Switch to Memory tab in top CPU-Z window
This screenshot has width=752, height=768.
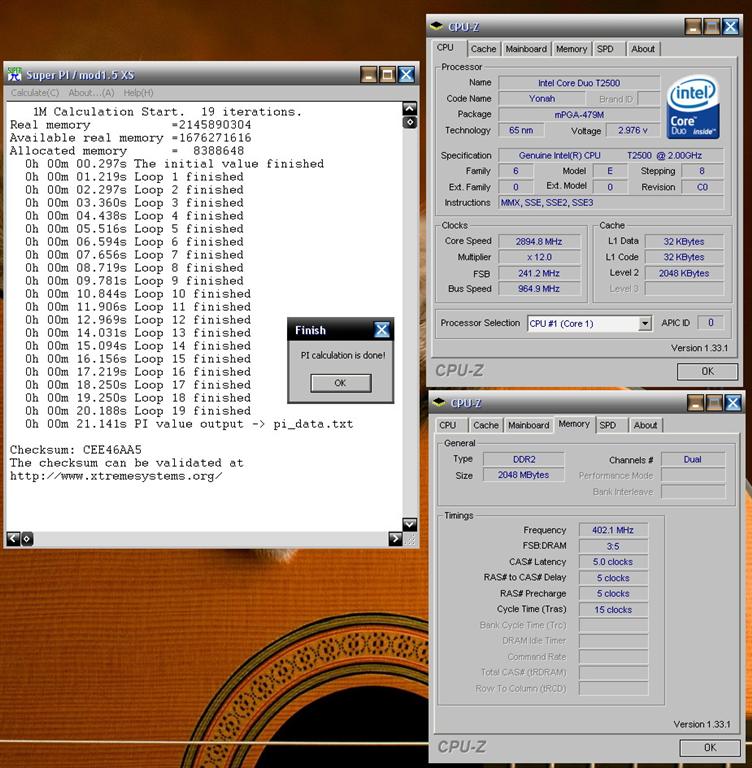(x=571, y=49)
